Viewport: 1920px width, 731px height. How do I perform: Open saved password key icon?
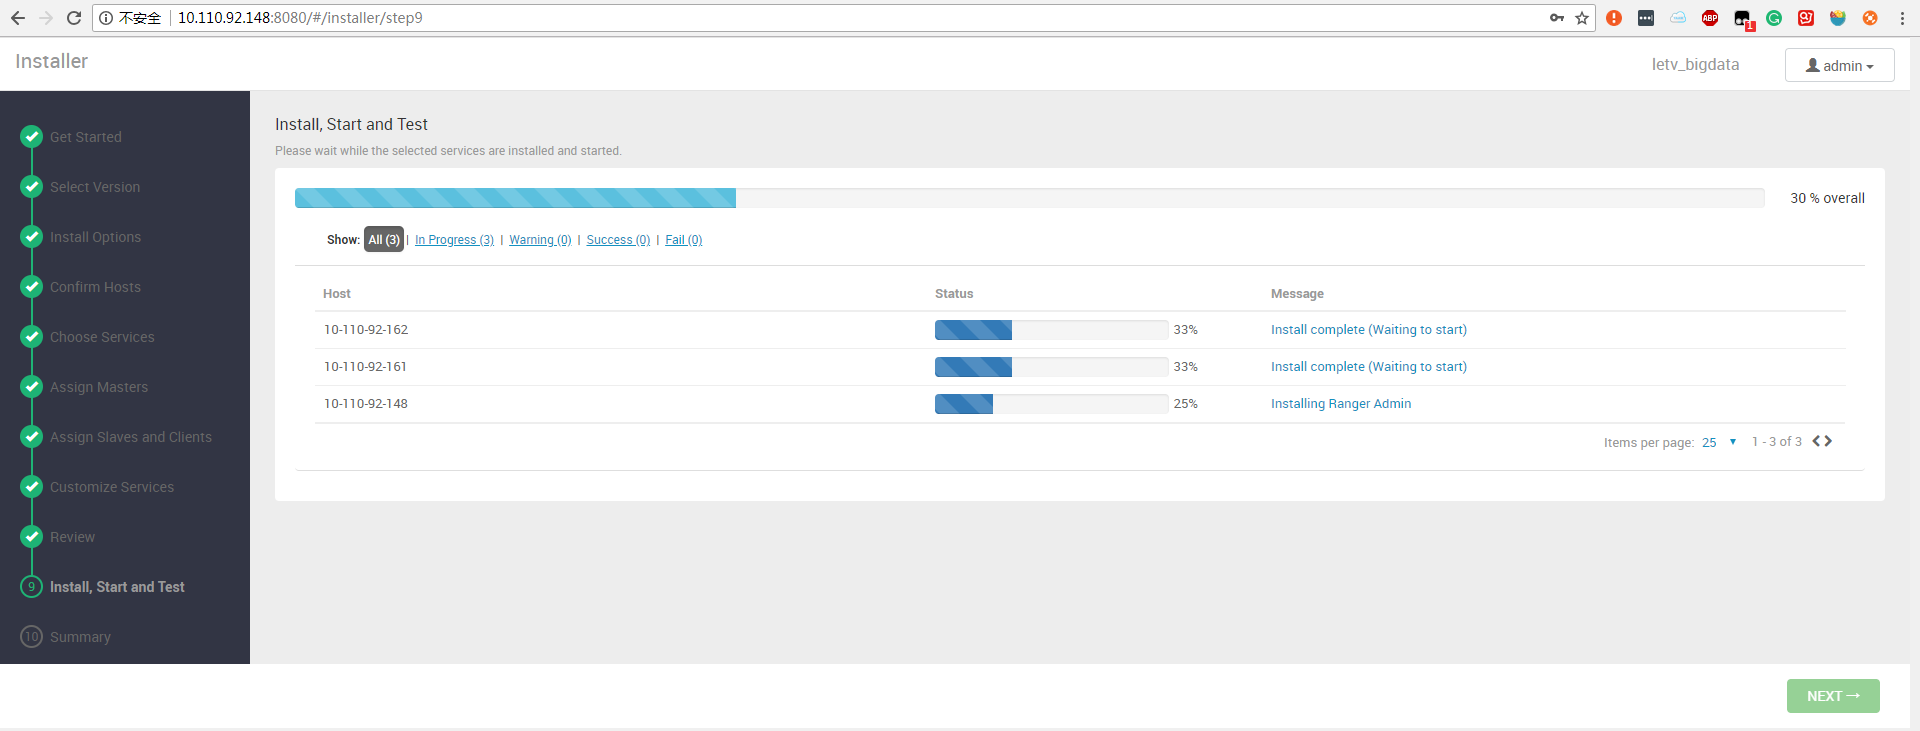coord(1557,18)
